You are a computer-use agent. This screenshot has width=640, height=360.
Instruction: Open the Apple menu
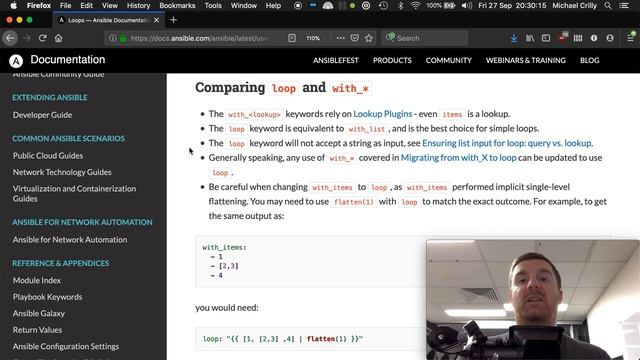click(x=13, y=6)
